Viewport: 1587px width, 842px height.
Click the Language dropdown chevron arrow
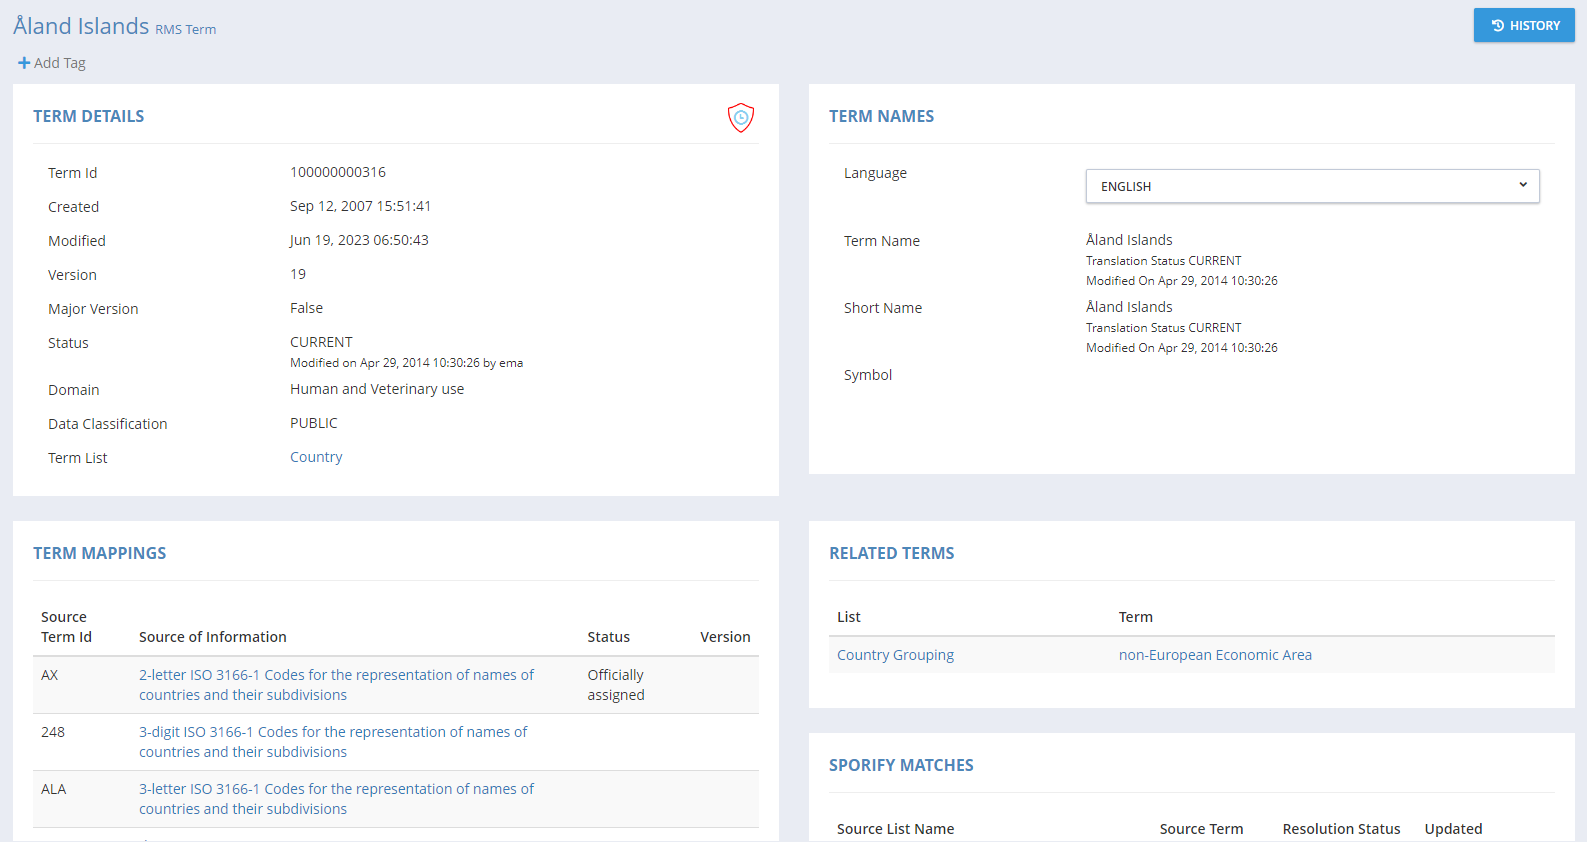[1522, 185]
